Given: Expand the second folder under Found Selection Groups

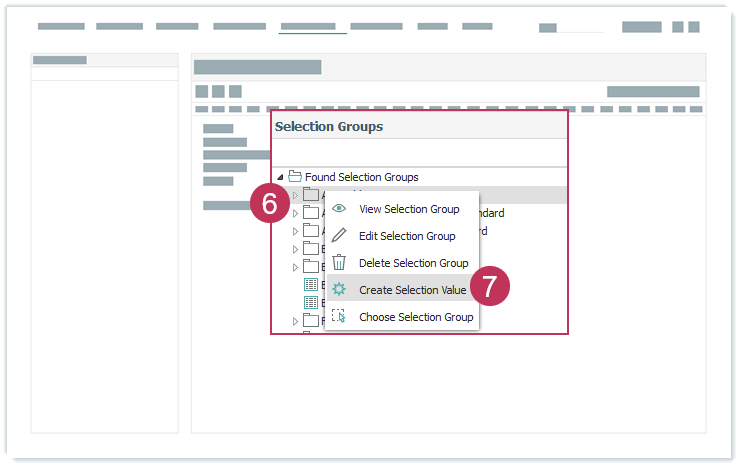Looking at the screenshot, I should (x=295, y=213).
